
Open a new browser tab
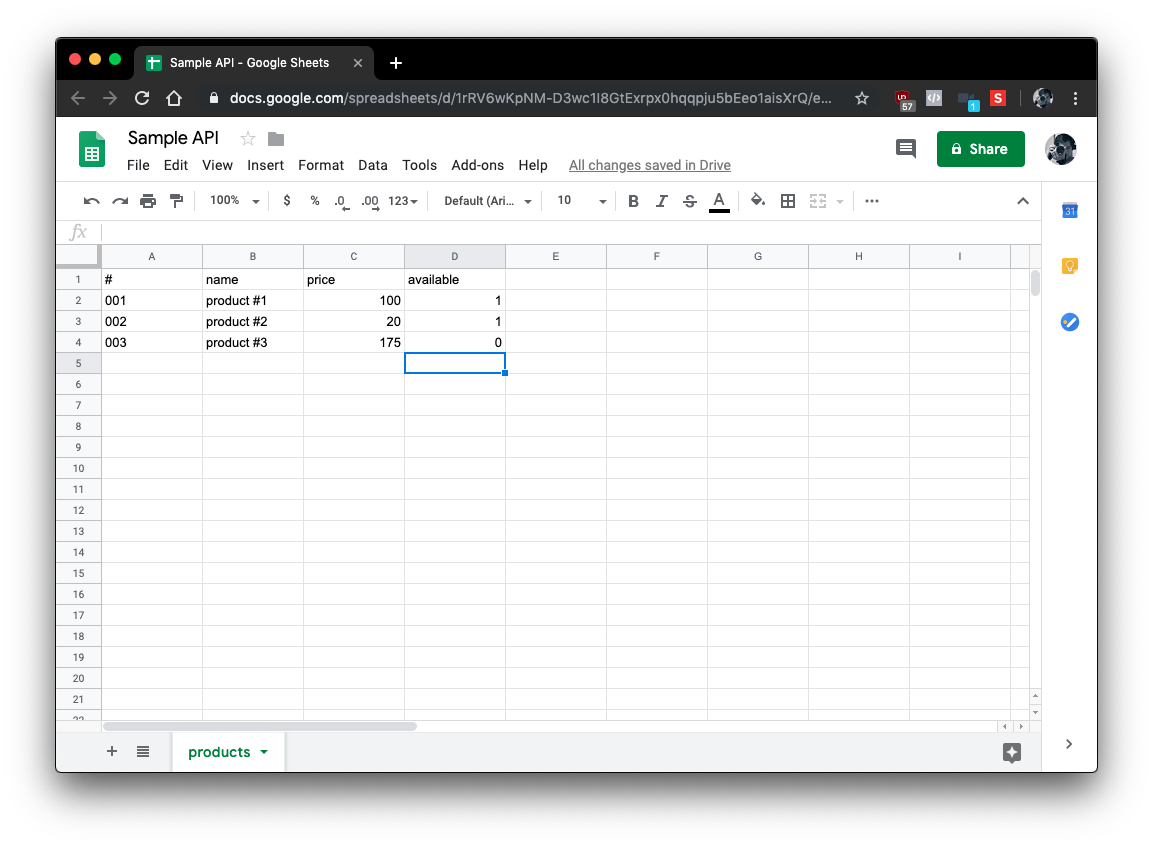coord(396,63)
